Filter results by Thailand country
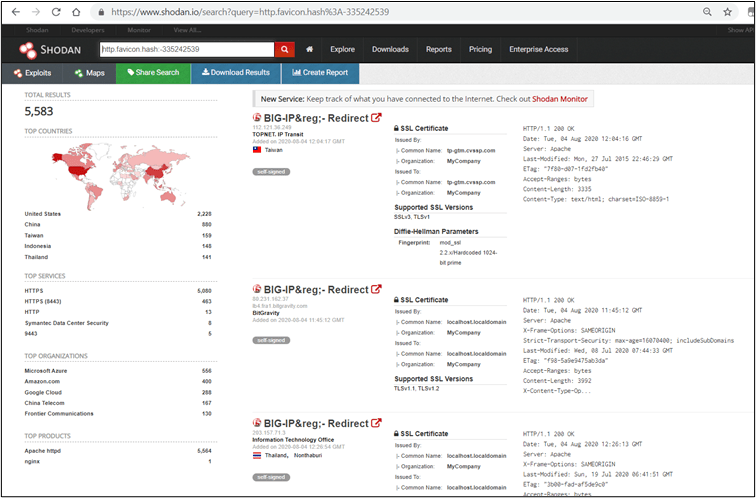Screen dimensions: 756x498 pyautogui.click(x=36, y=257)
